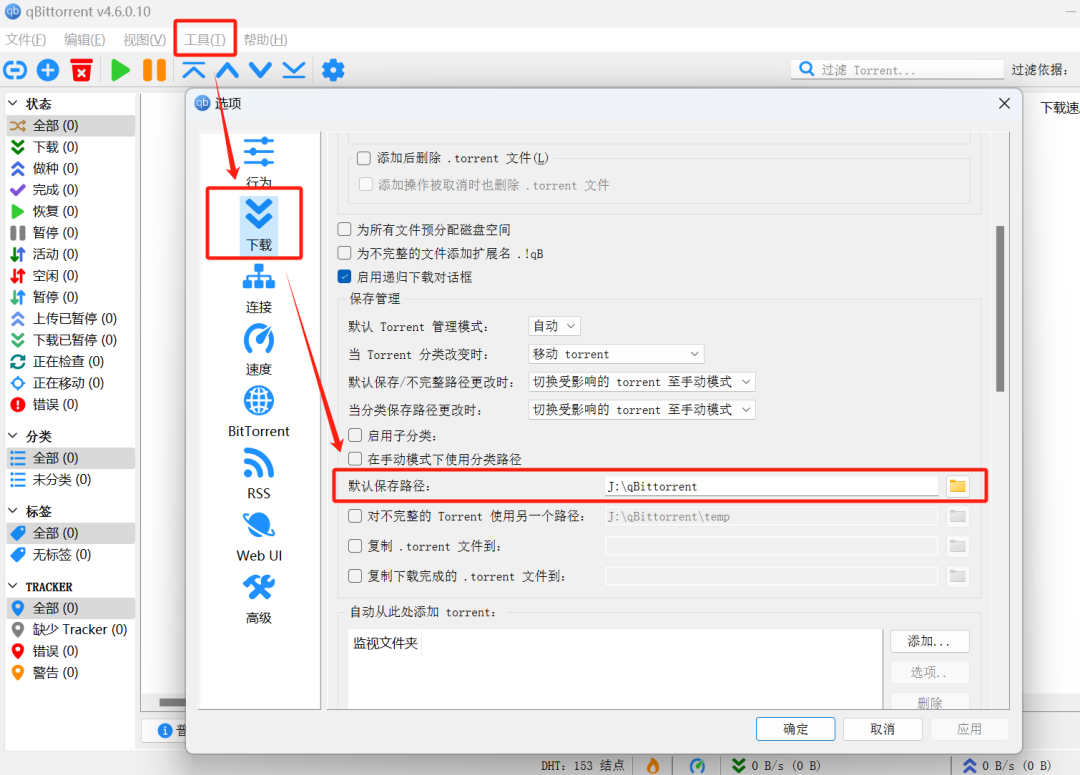Toggle 为所有文件预分配磁盘空间 checkbox

[x=344, y=229]
